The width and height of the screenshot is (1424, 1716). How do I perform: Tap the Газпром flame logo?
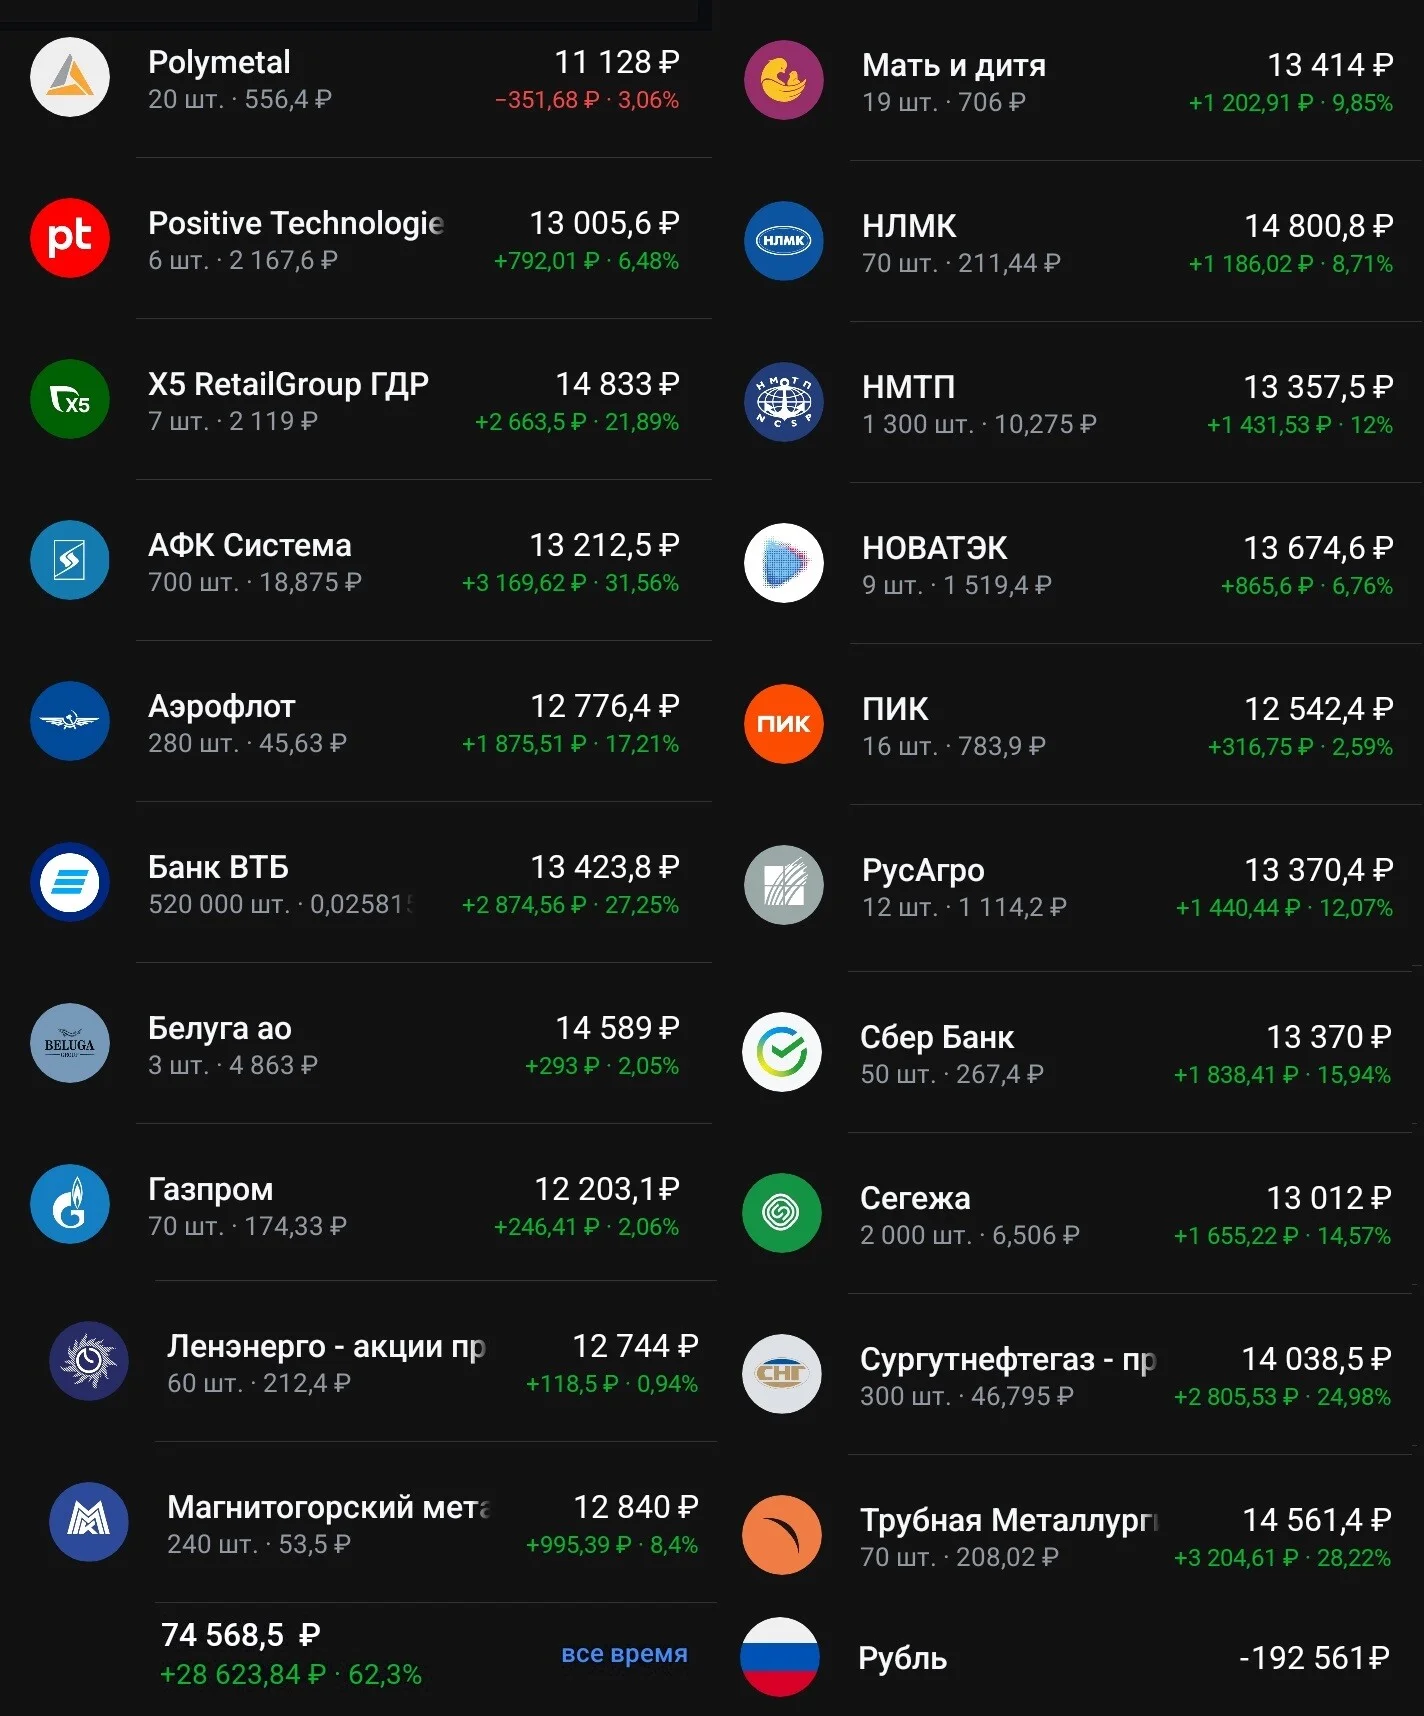tap(70, 1204)
